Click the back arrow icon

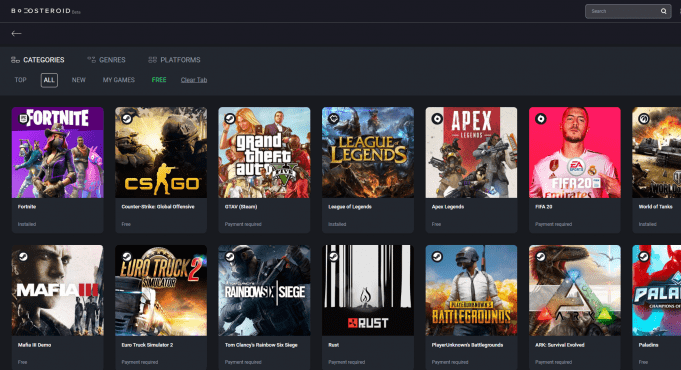point(17,33)
